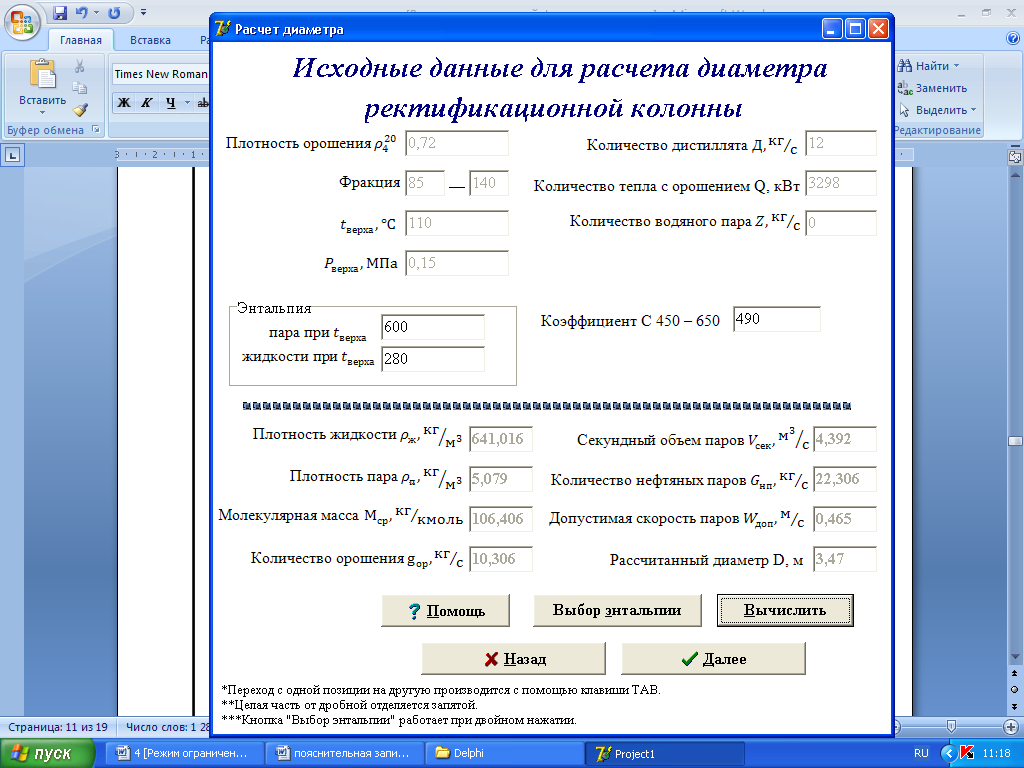Image resolution: width=1024 pixels, height=768 pixels.
Task: Select Format Painter brush icon in Word
Action: point(80,110)
